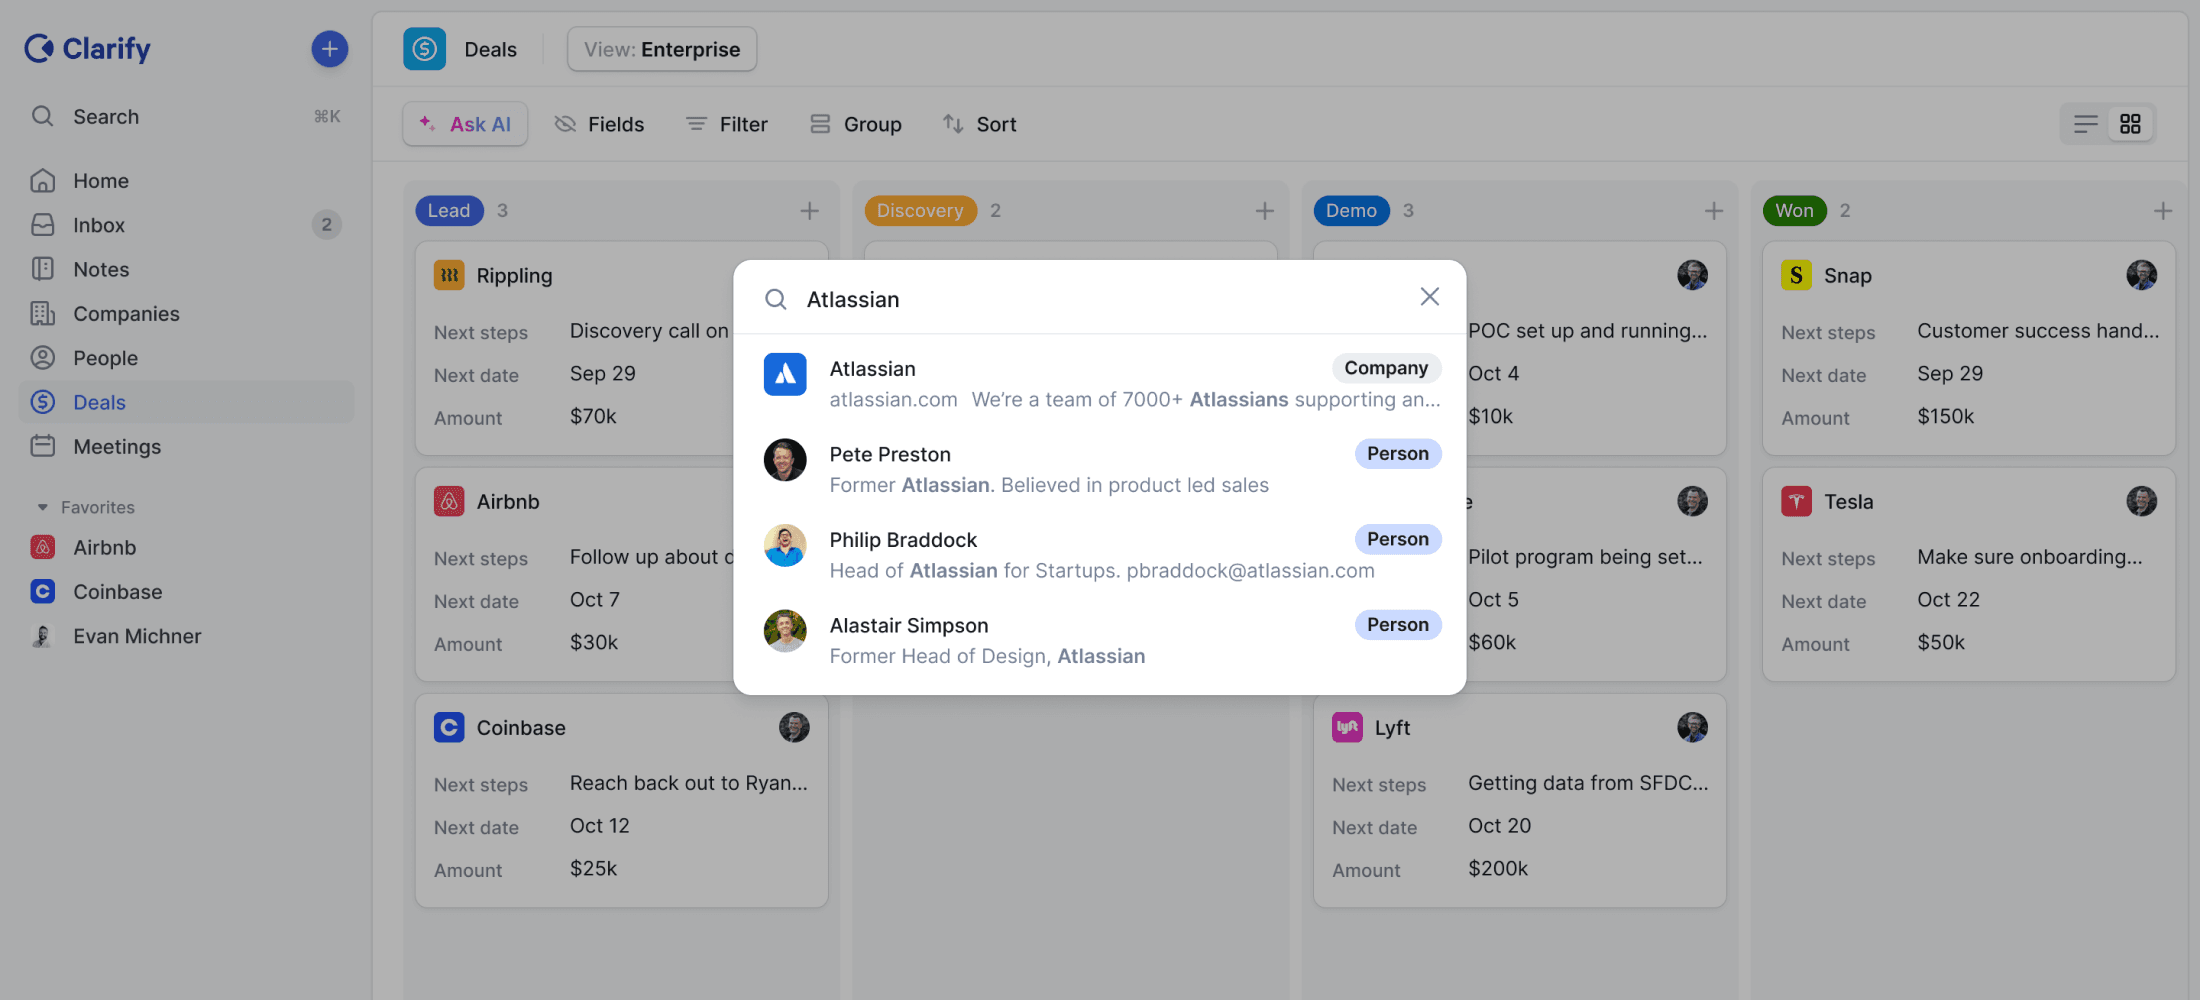Viewport: 2200px width, 1000px height.
Task: Click the Won stage label
Action: 1794,210
